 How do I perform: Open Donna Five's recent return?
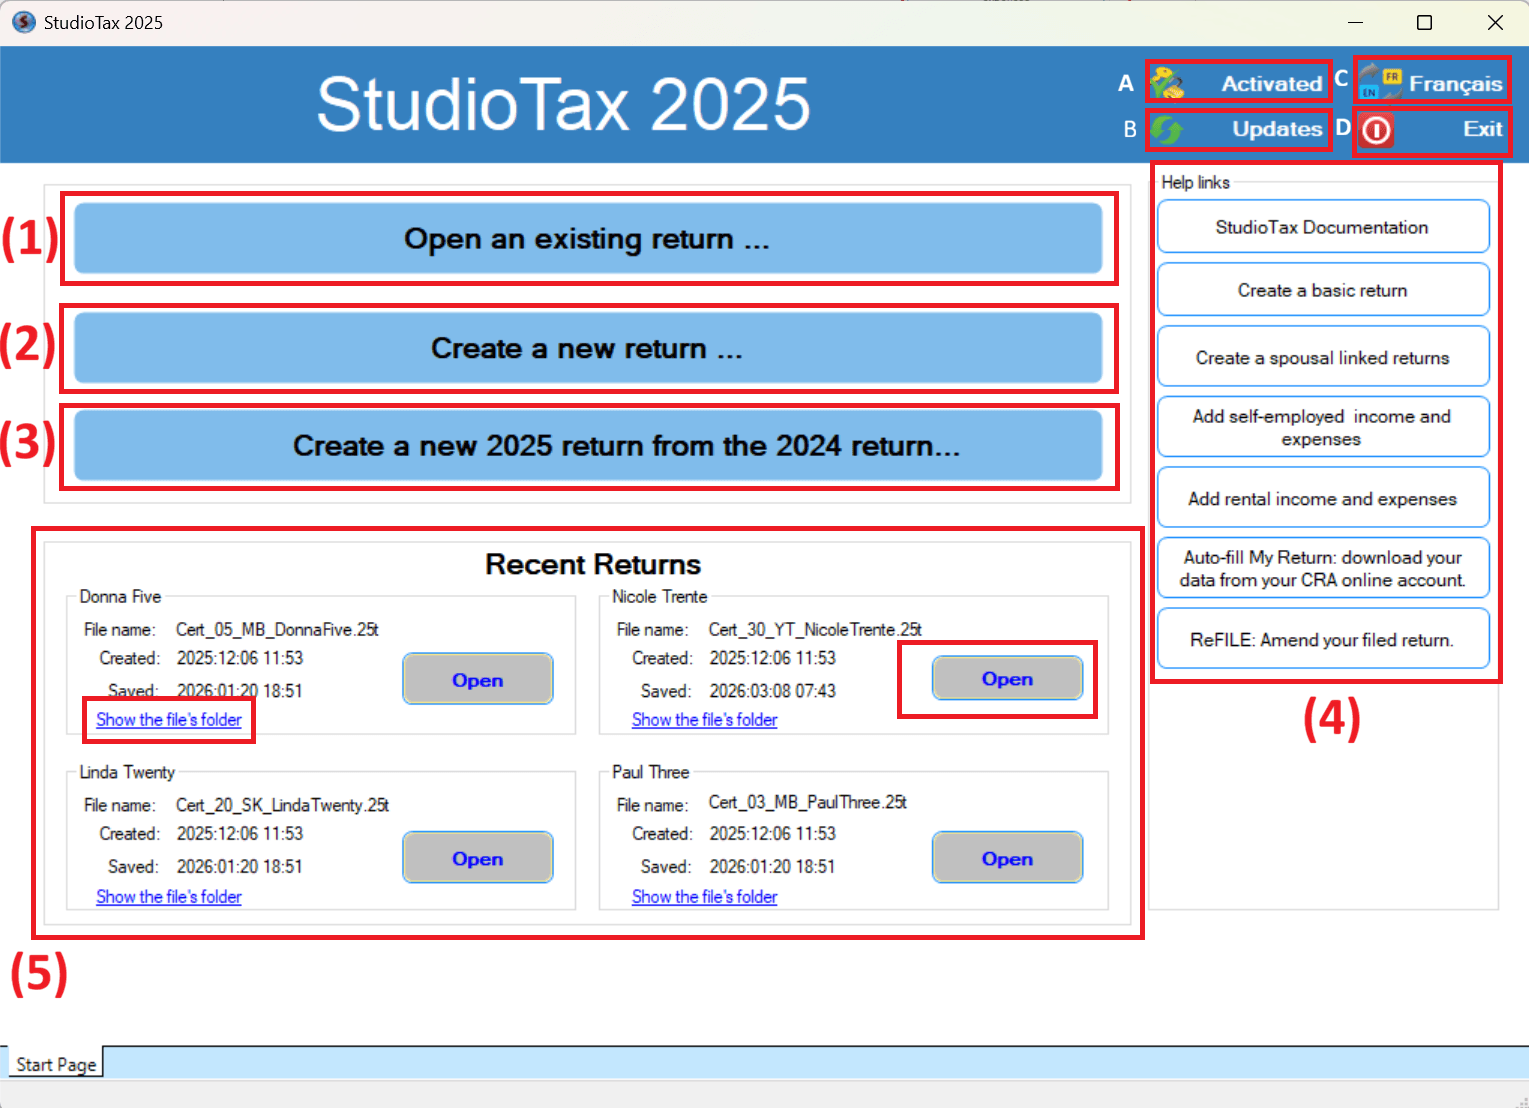click(477, 680)
